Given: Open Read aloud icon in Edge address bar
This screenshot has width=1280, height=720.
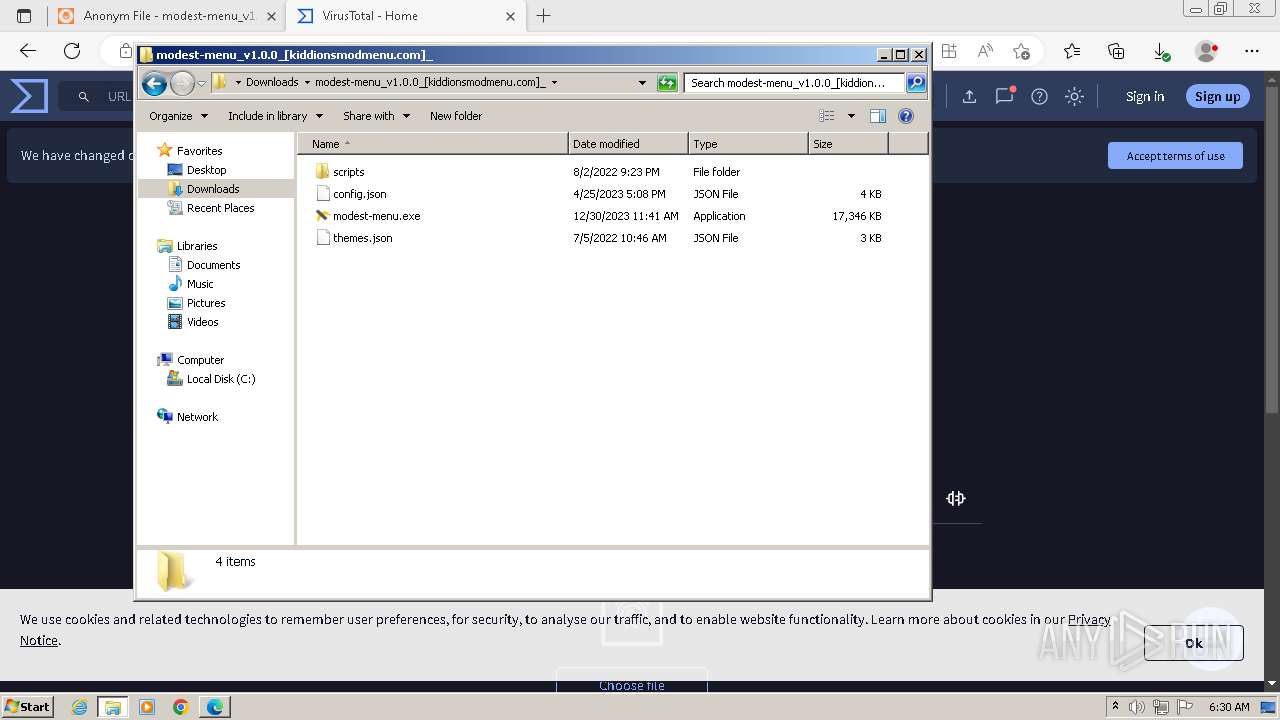Looking at the screenshot, I should [x=985, y=51].
